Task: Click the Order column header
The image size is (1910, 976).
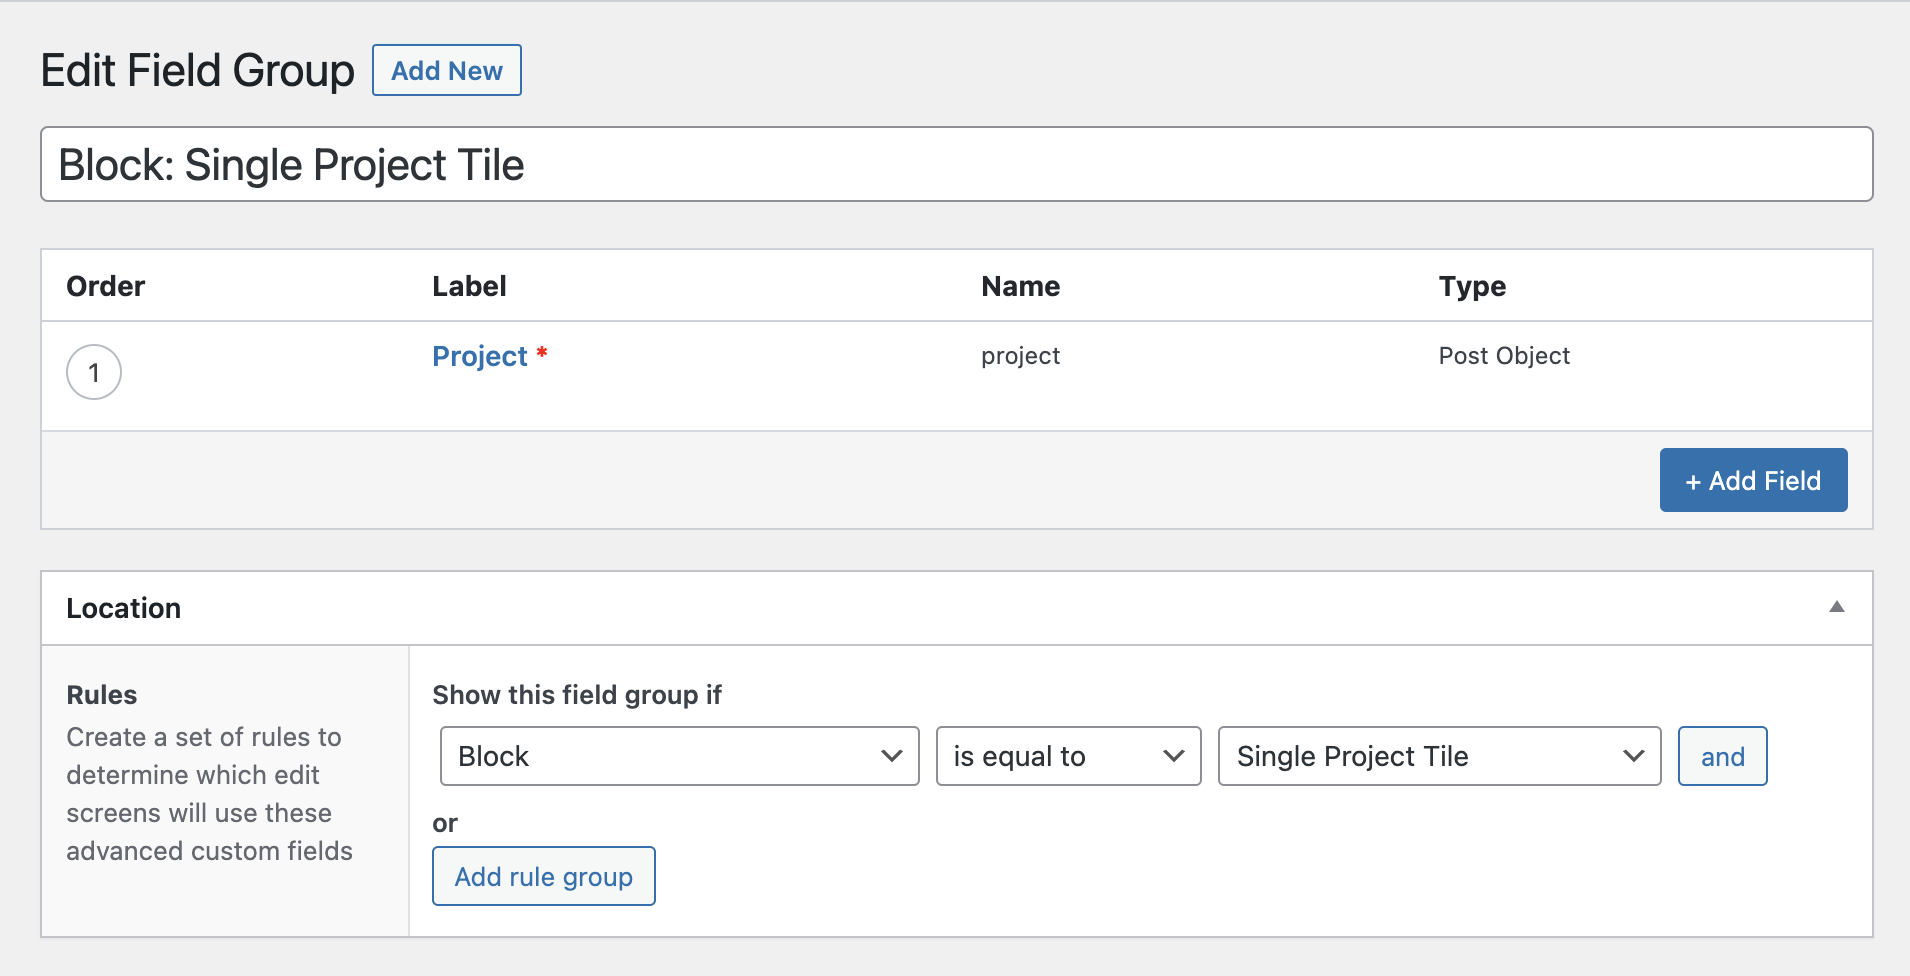Action: (x=104, y=286)
